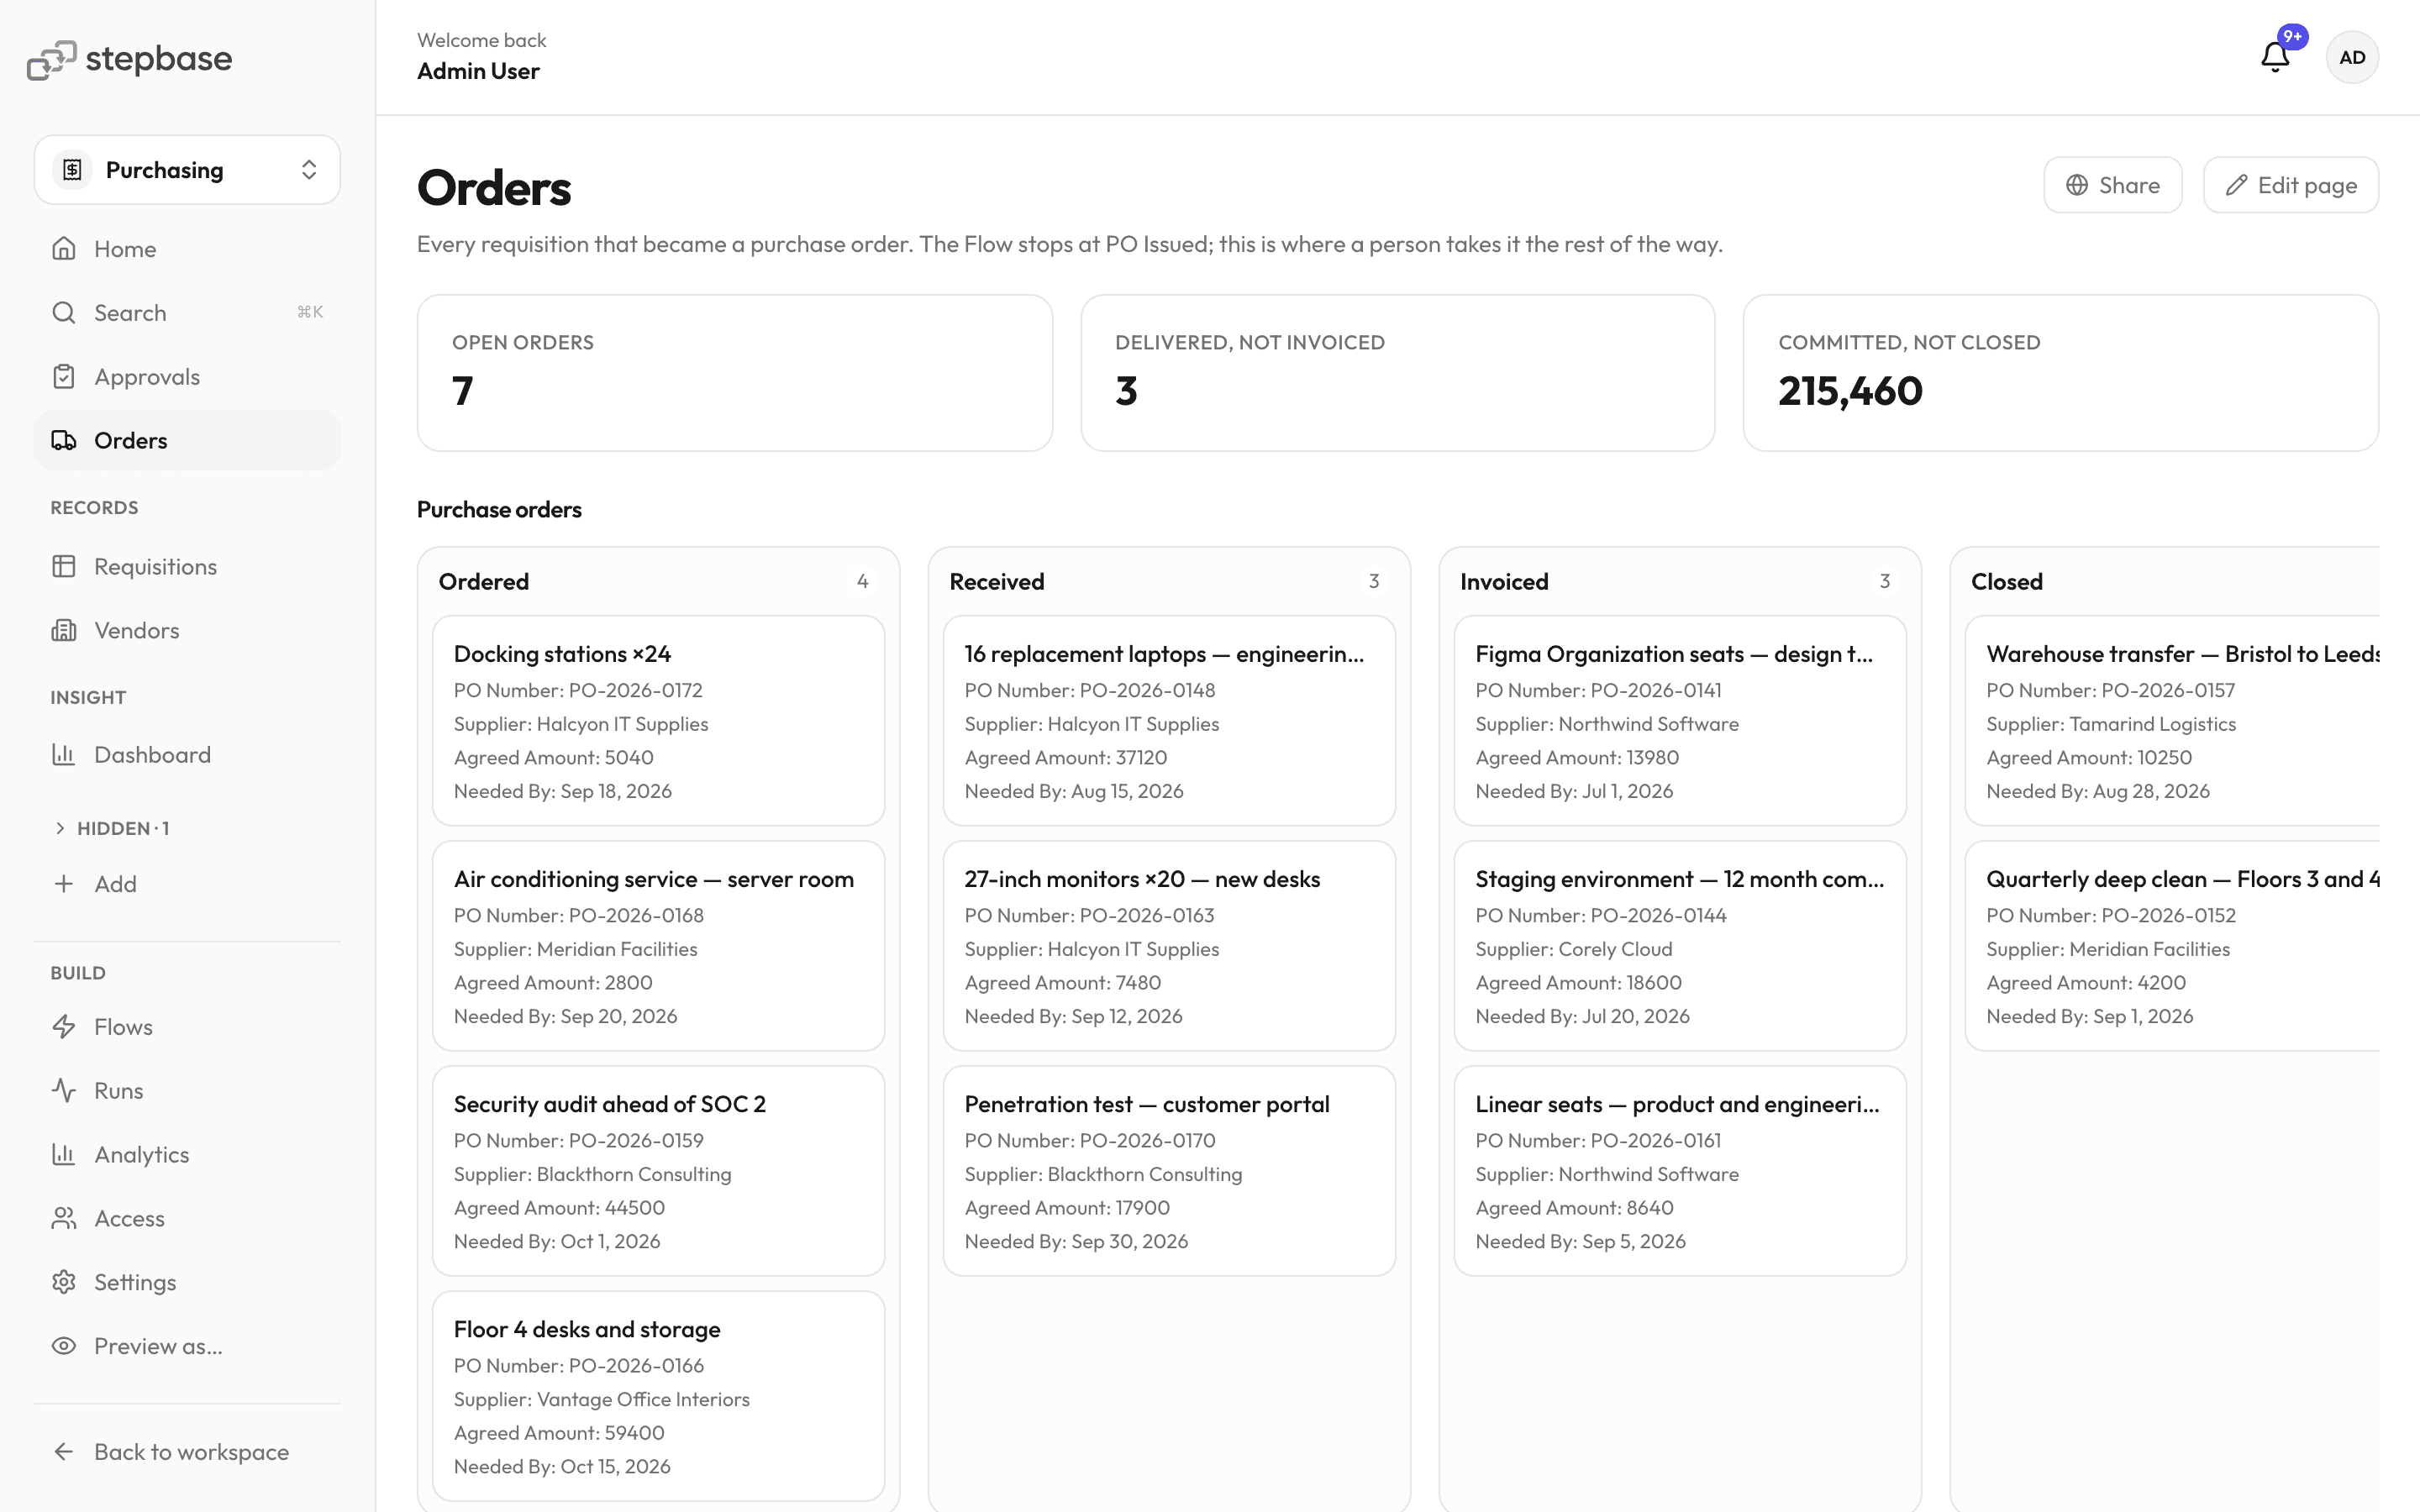
Task: Click the Vendors building icon
Action: coord(64,630)
